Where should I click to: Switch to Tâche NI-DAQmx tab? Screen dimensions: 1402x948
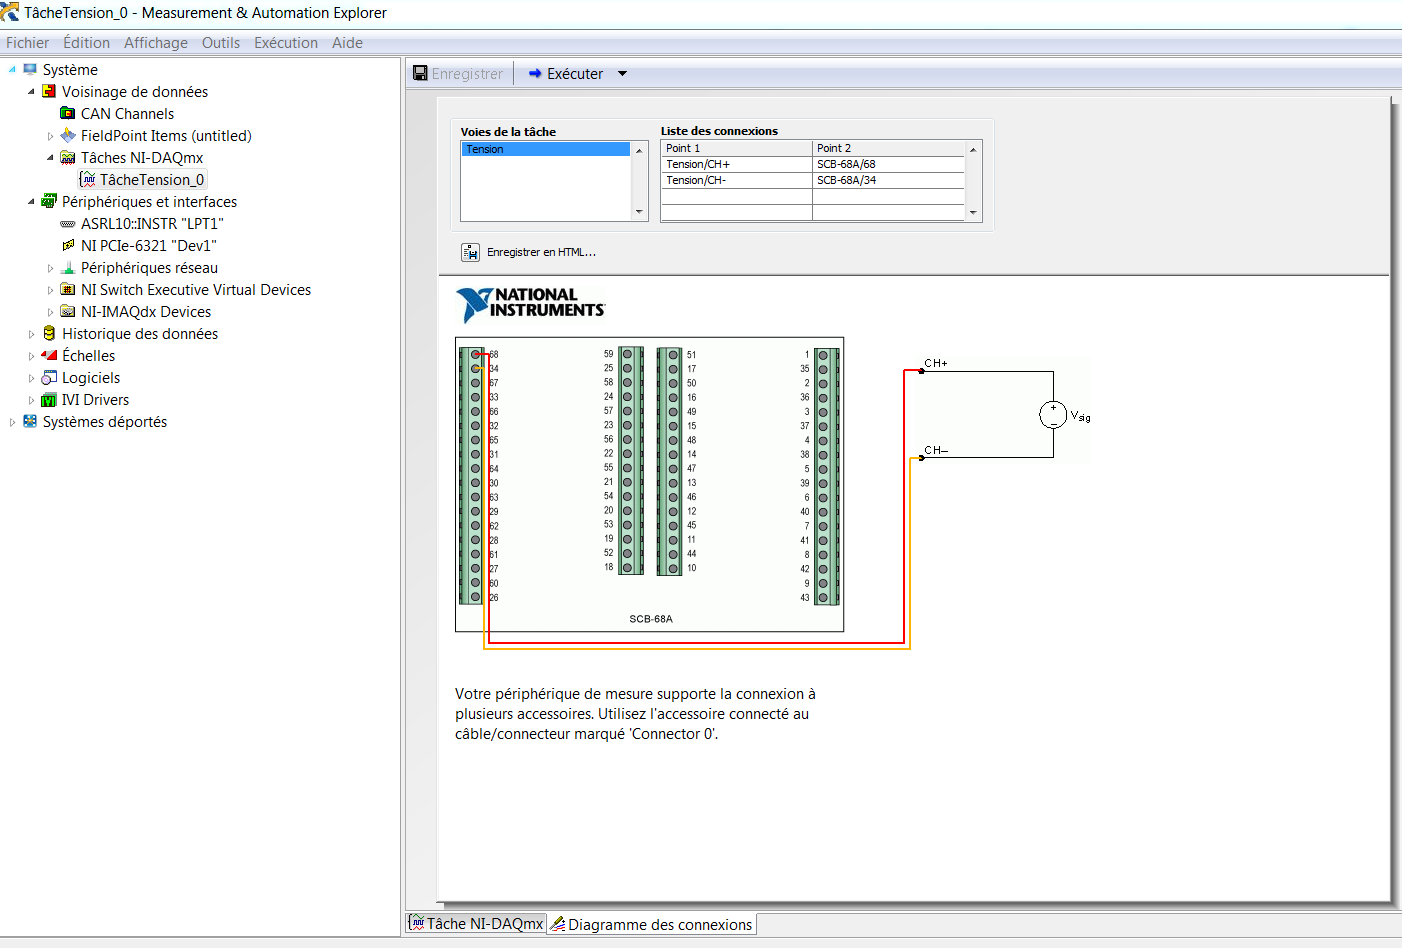476,924
